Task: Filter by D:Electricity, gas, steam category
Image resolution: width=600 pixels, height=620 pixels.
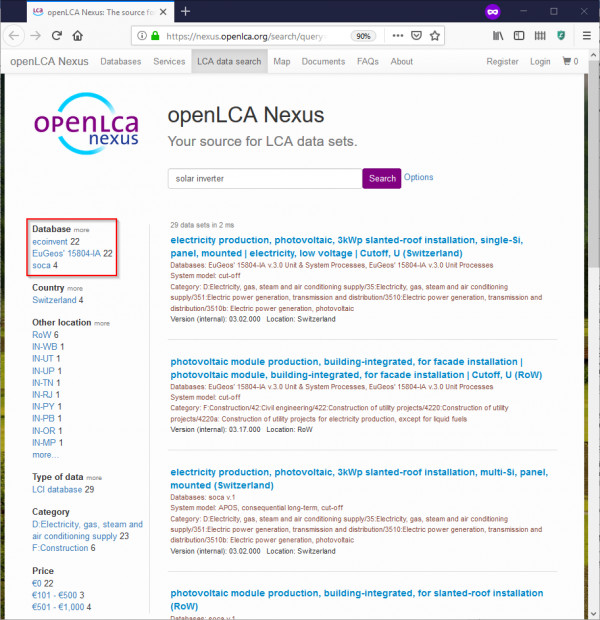Action: pos(87,530)
